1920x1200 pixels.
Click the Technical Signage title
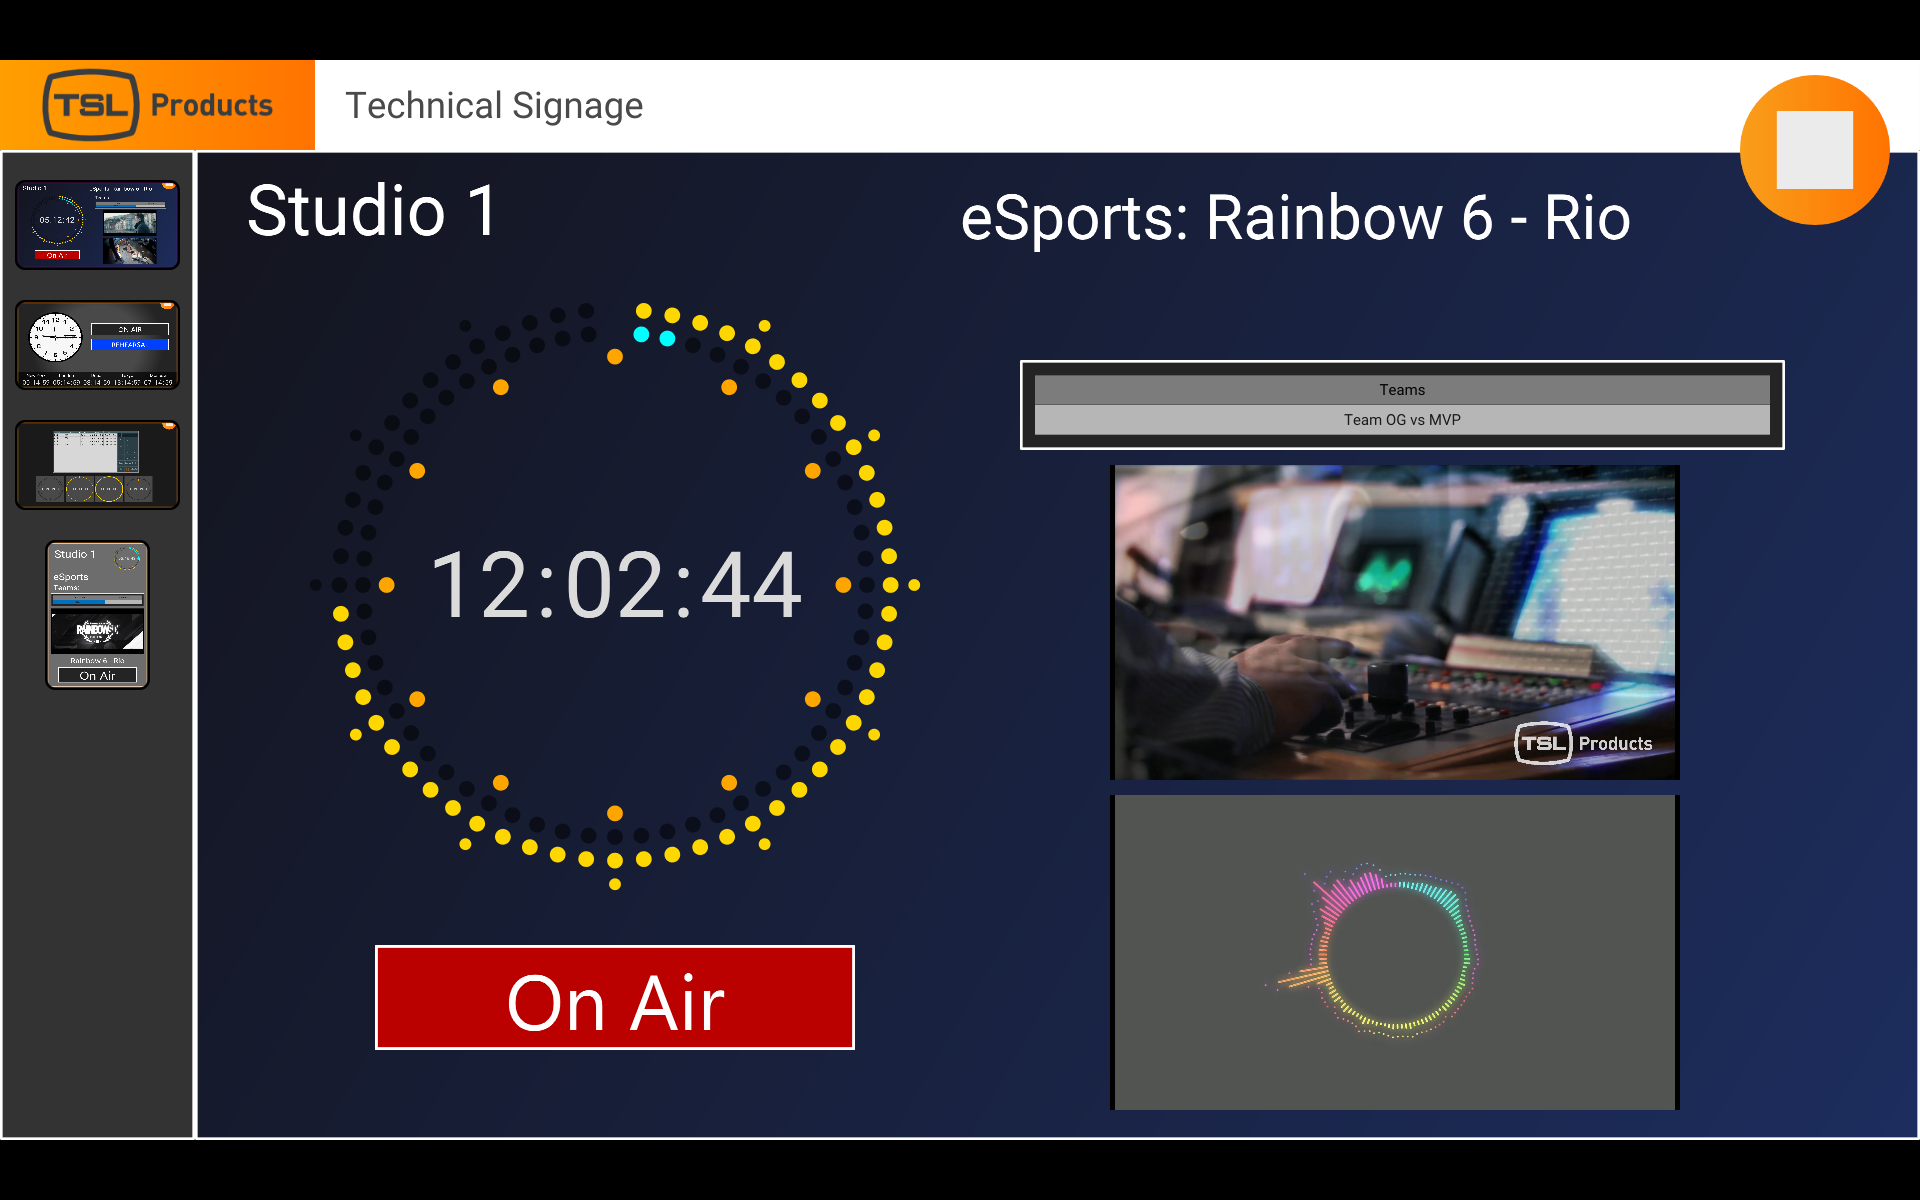pos(493,106)
